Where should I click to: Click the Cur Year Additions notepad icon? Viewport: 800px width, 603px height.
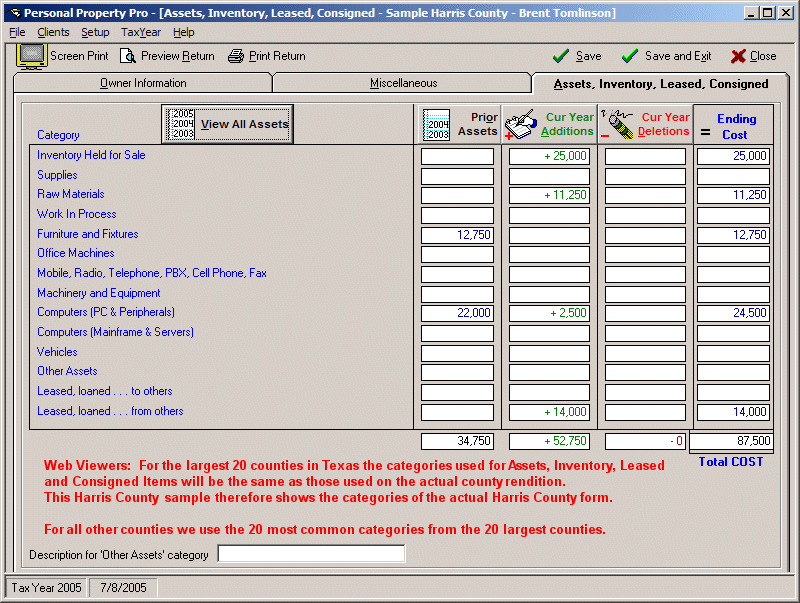(520, 124)
